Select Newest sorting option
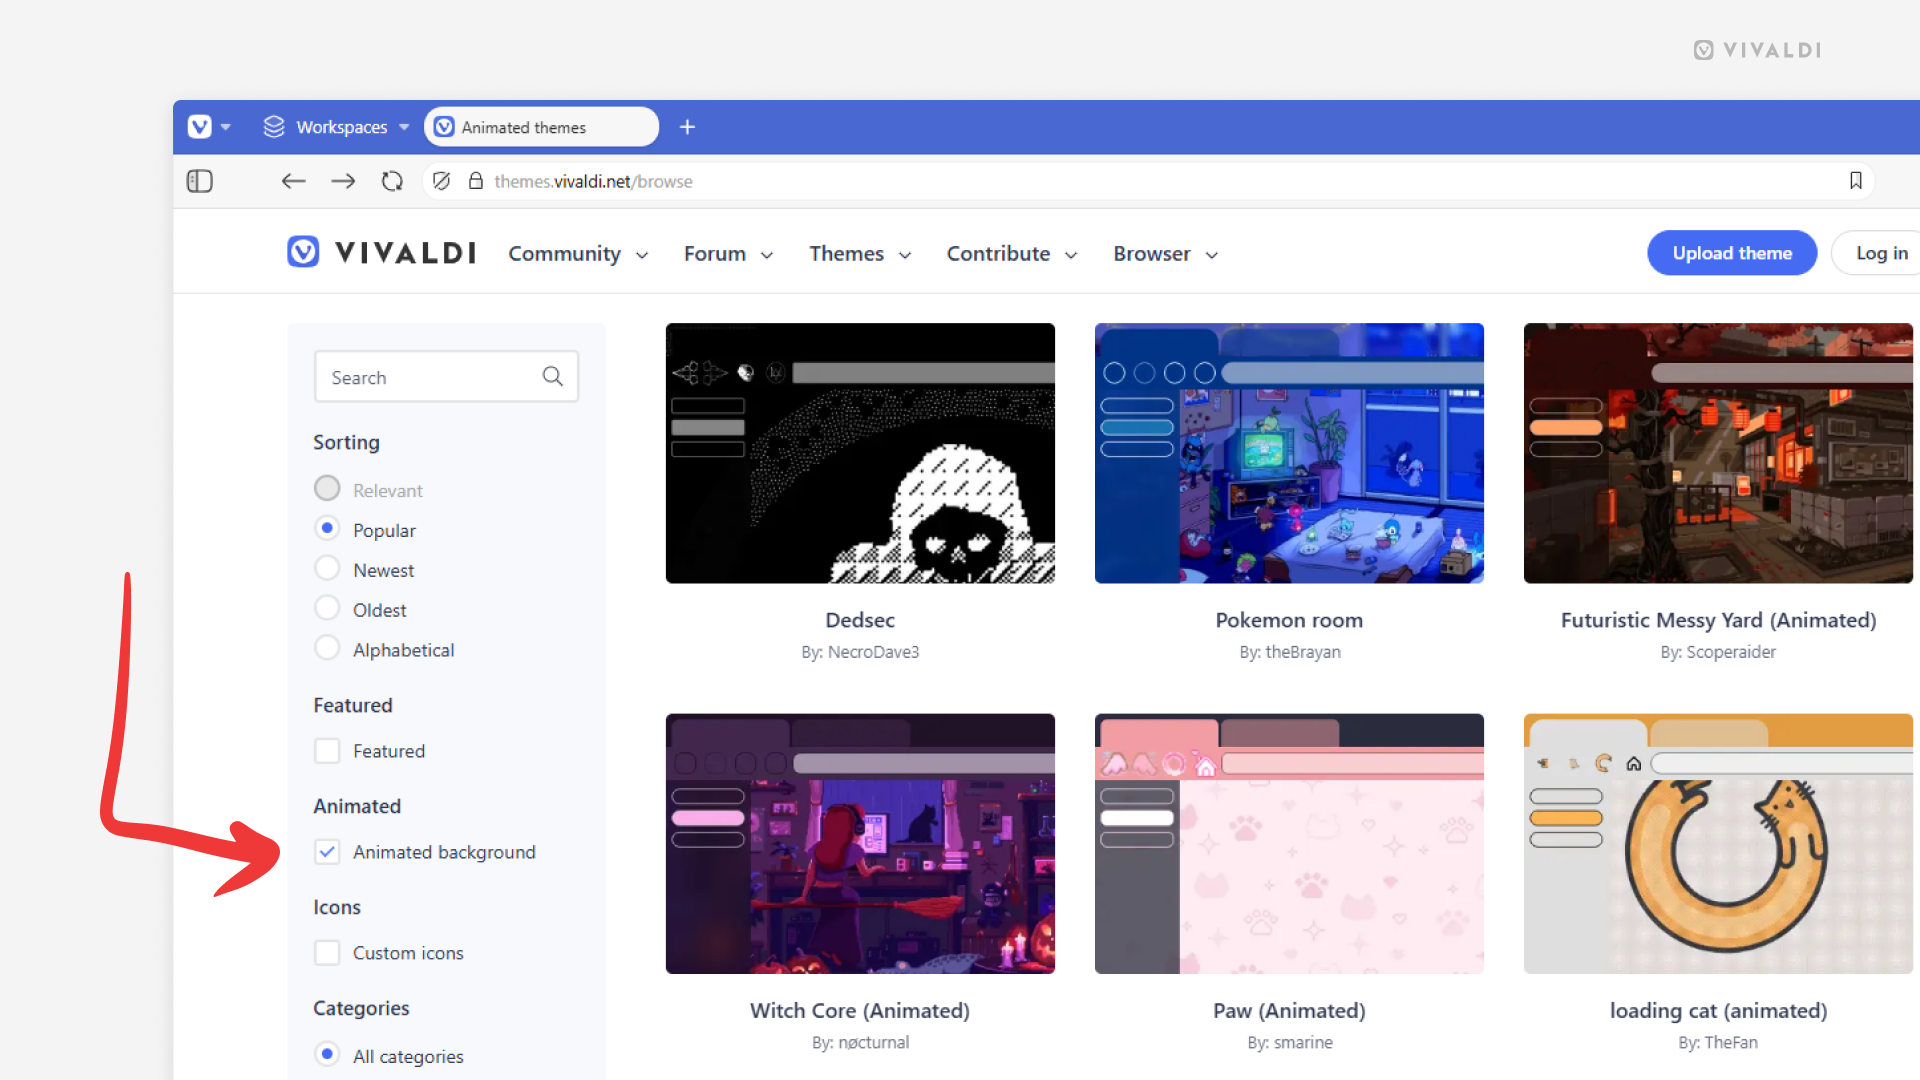The height and width of the screenshot is (1080, 1920). [x=327, y=568]
